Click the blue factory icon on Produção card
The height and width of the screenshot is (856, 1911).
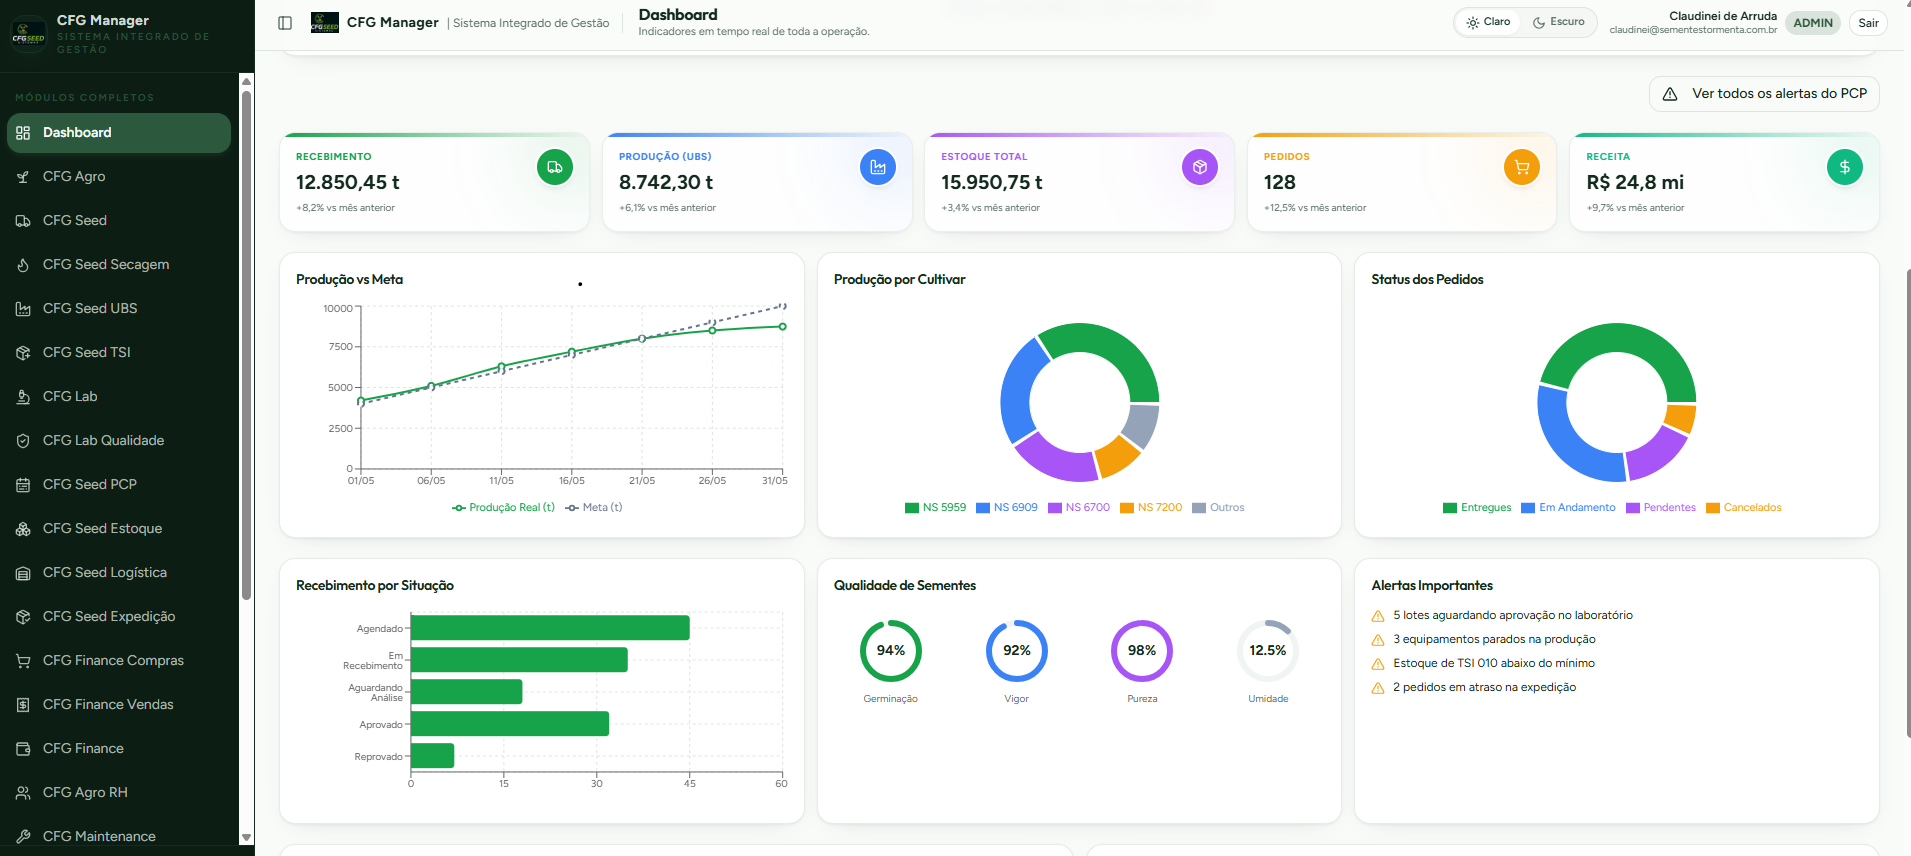878,167
